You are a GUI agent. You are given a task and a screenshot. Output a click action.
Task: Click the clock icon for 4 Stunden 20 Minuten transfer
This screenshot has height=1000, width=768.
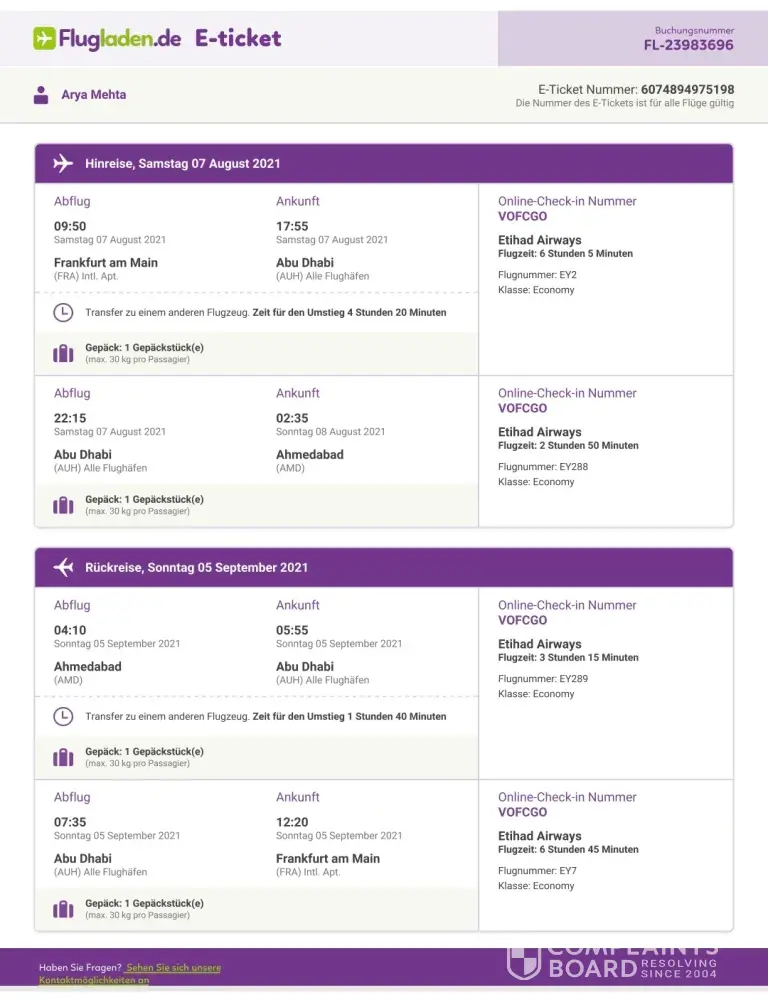[x=63, y=312]
